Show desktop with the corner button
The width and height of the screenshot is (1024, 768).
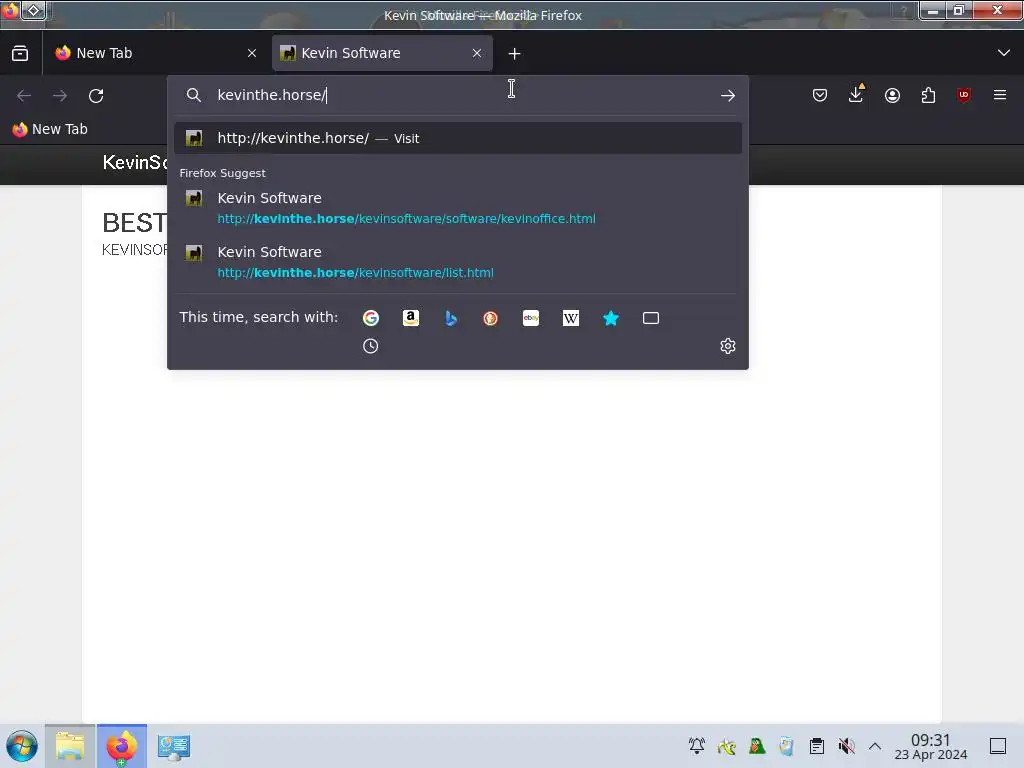coord(998,746)
